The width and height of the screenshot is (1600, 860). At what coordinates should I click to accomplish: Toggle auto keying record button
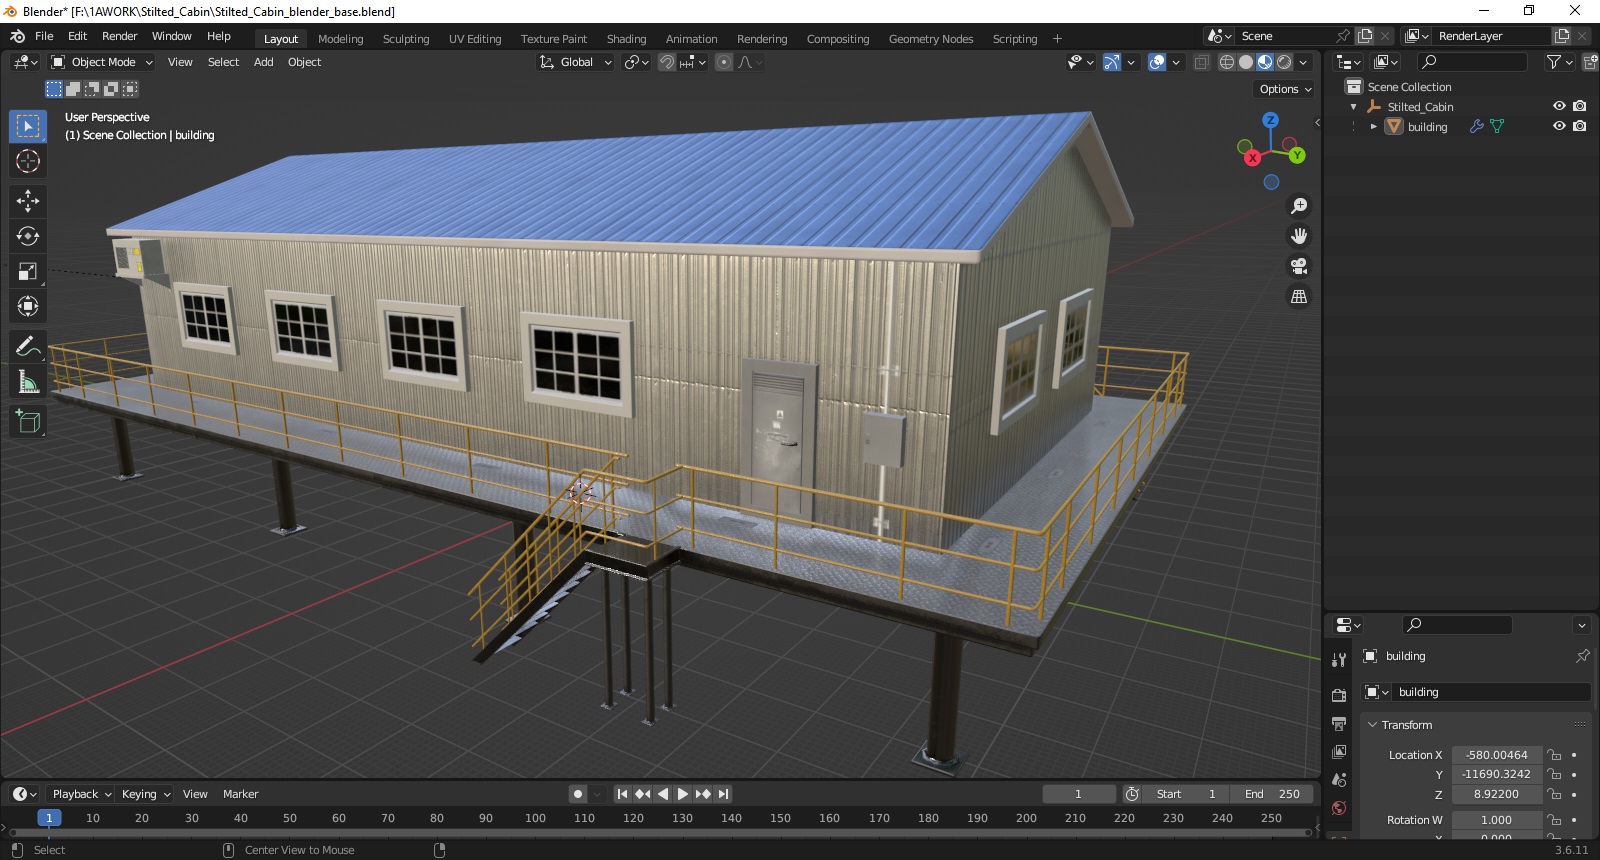tap(577, 794)
